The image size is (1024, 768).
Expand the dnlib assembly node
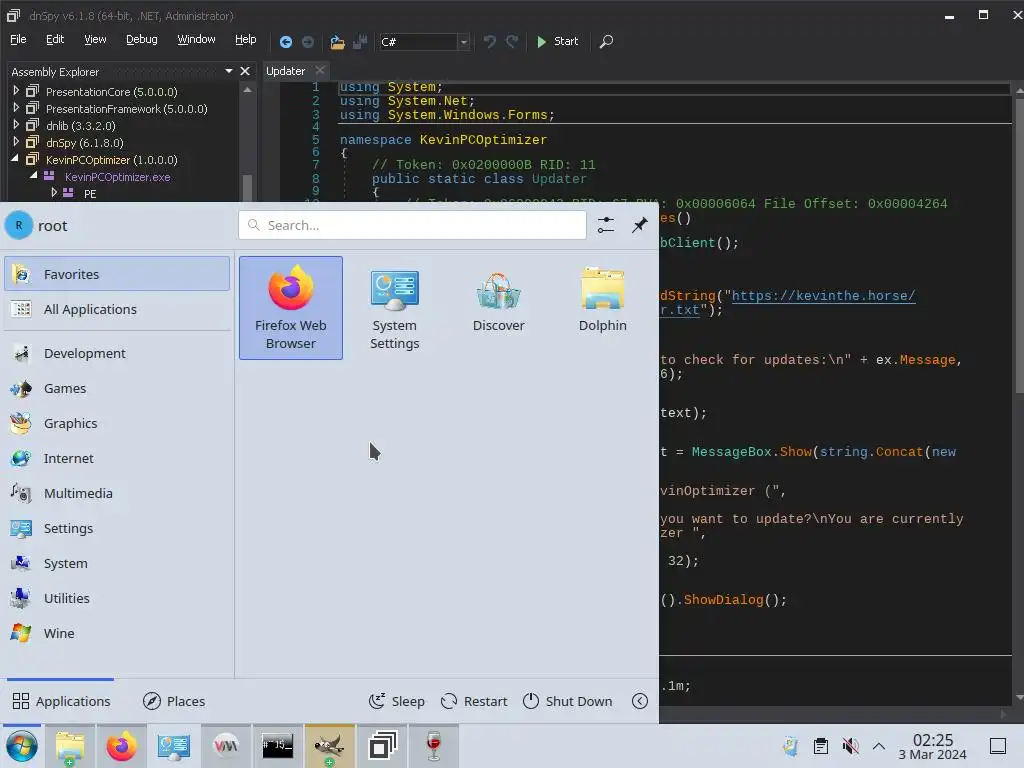click(16, 125)
